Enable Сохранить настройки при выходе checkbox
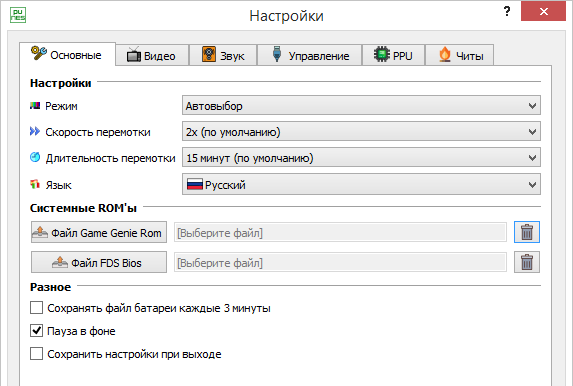Screen dimensions: 573x386 36,354
